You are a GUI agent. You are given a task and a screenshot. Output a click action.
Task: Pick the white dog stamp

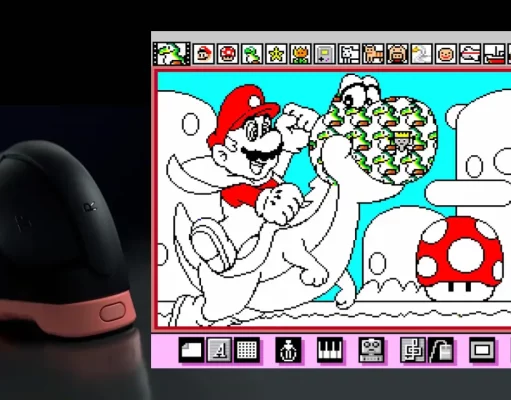point(349,54)
